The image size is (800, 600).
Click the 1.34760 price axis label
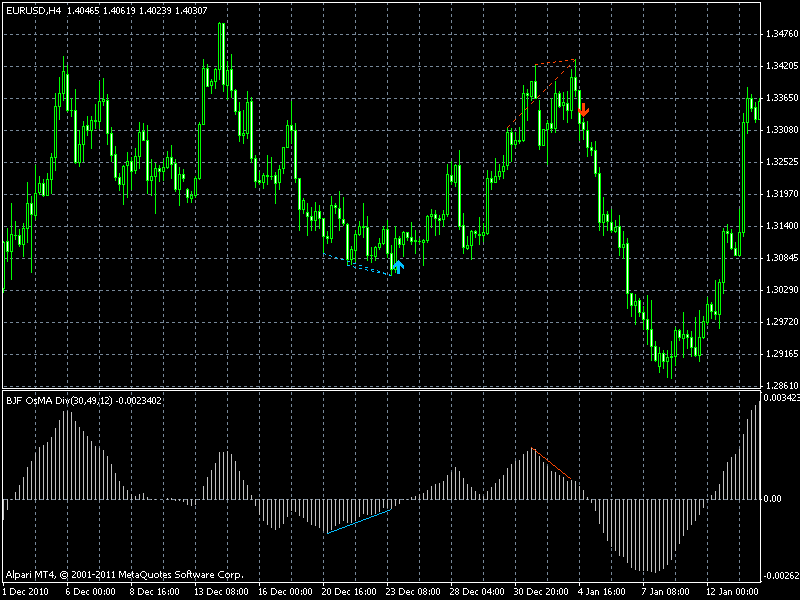coord(781,34)
